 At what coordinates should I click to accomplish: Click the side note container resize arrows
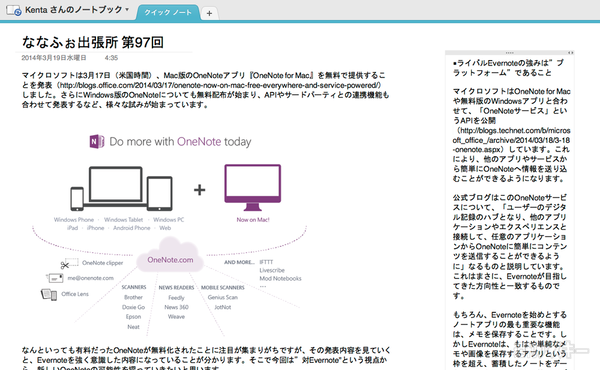[x=570, y=53]
